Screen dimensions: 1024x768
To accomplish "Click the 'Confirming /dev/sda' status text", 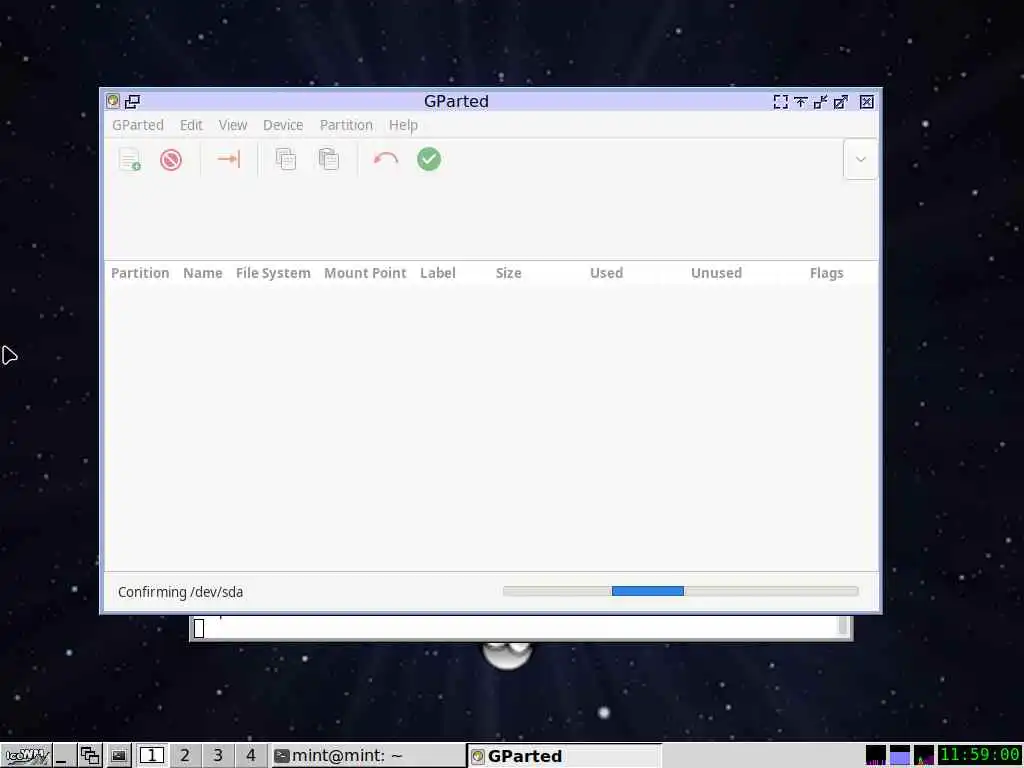I will pos(180,592).
